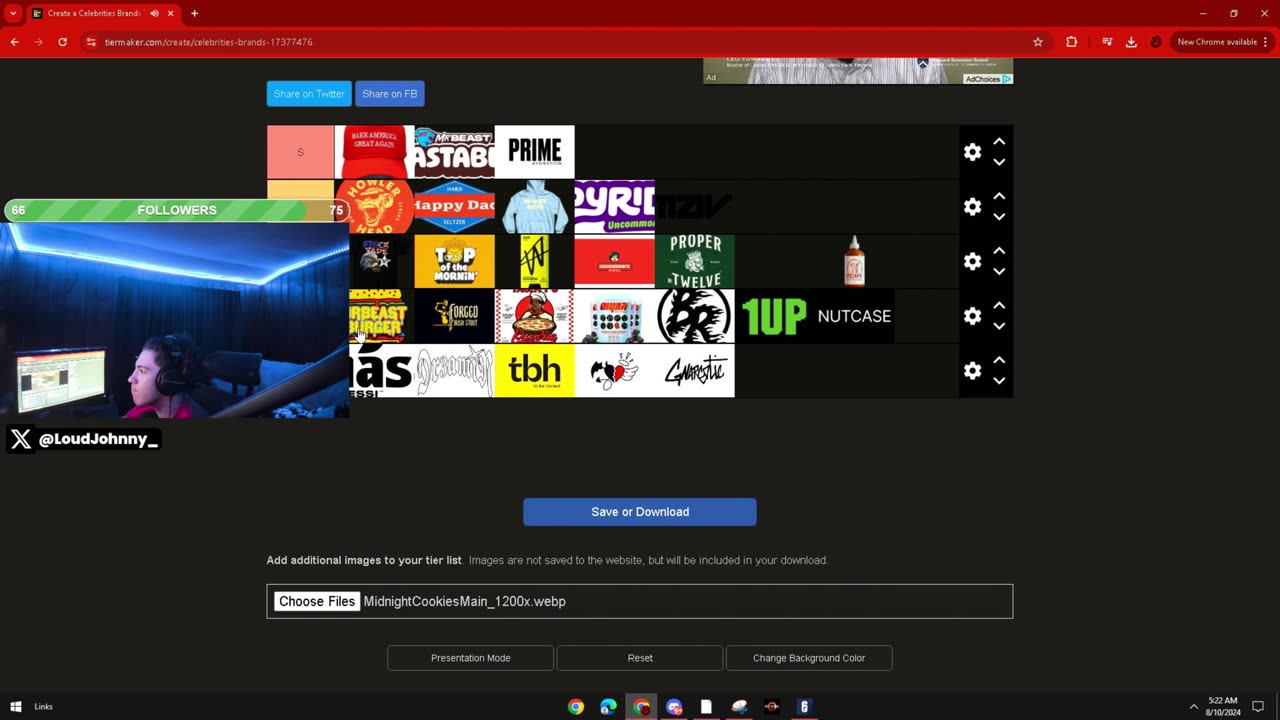The image size is (1280, 720).
Task: Select the Howler Head logo
Action: coord(374,207)
